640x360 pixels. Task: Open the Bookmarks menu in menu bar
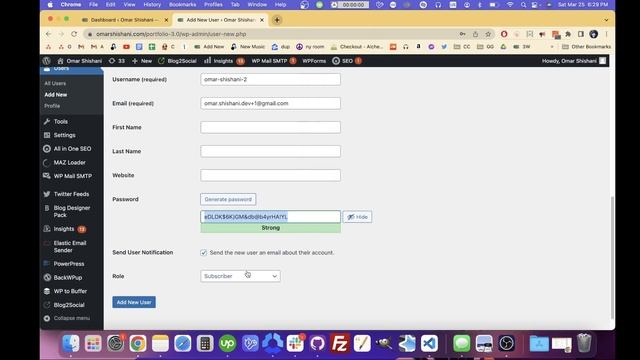pos(182,4)
